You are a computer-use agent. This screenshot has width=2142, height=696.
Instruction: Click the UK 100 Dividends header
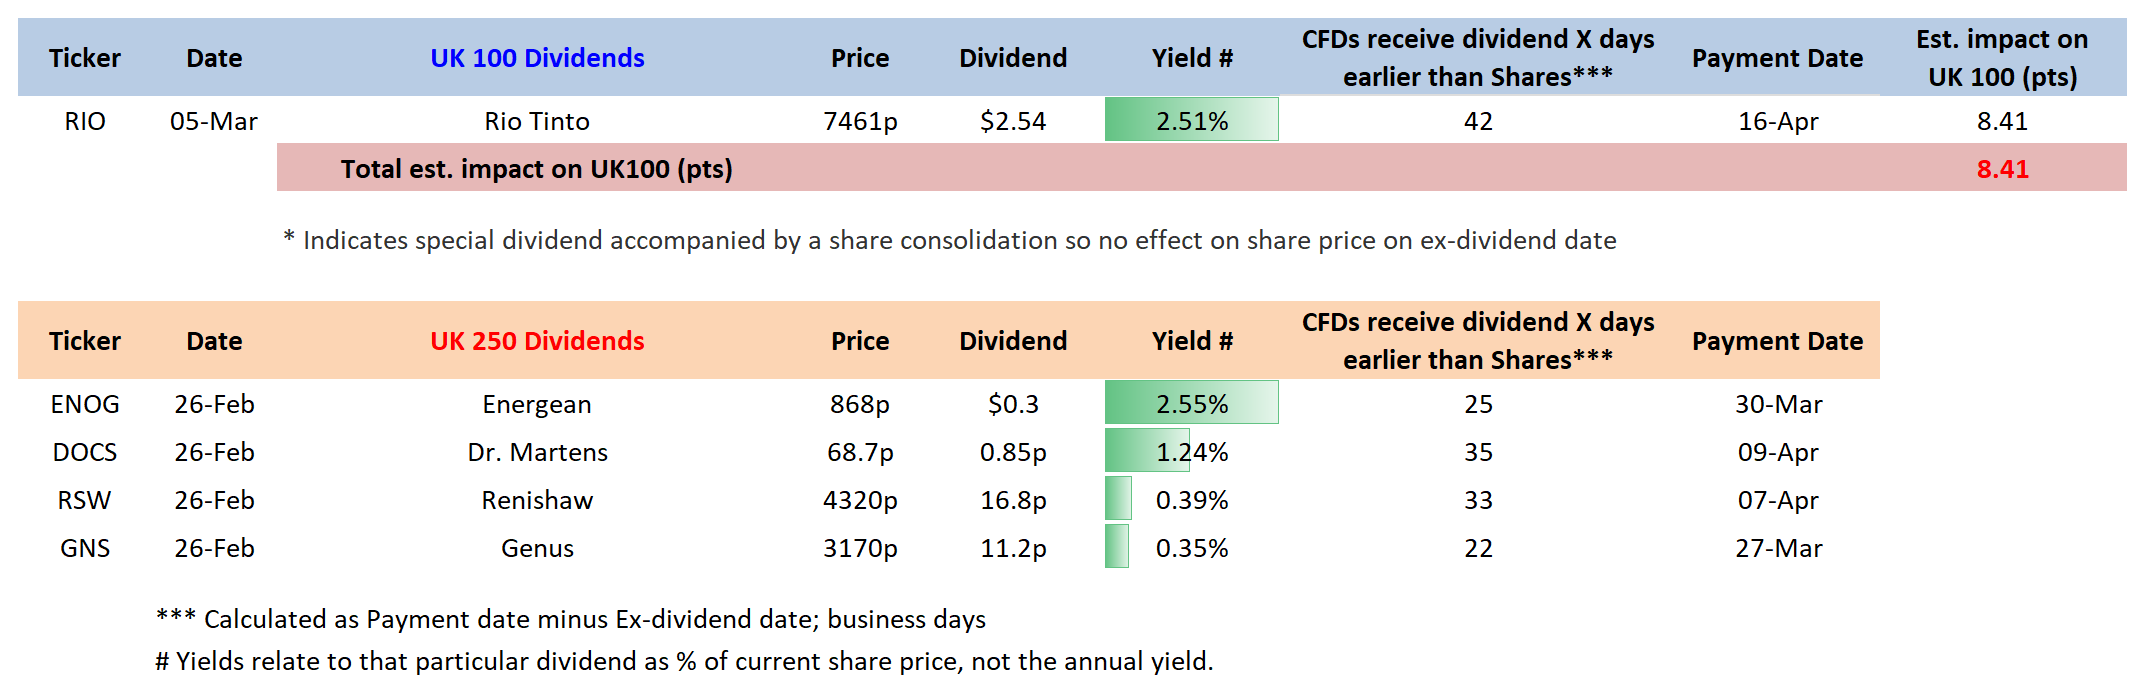click(537, 58)
